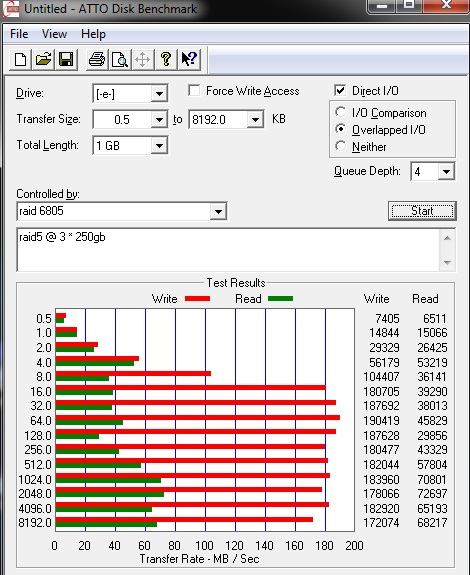
Task: Click the write value 183960
Action: (x=381, y=479)
